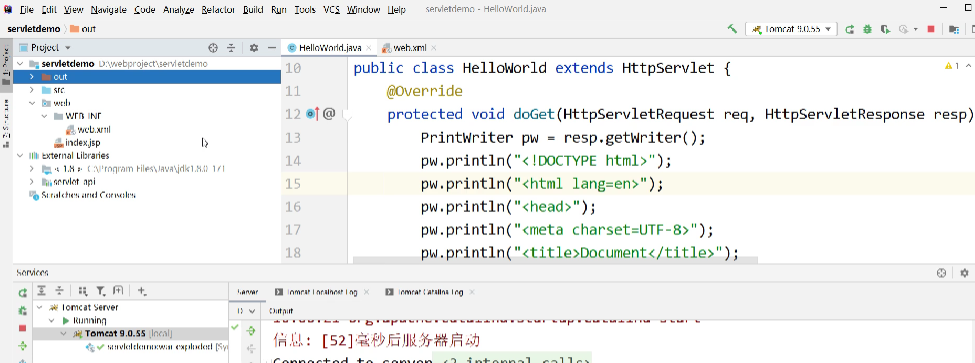Image resolution: width=975 pixels, height=363 pixels.
Task: Close the HelloWorld.java tab
Action: pyautogui.click(x=370, y=48)
